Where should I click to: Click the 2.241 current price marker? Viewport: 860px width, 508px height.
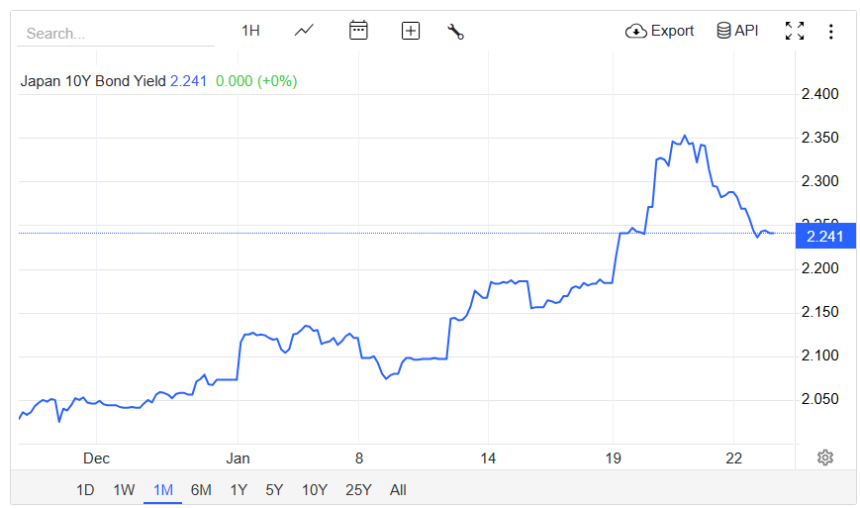click(x=825, y=234)
